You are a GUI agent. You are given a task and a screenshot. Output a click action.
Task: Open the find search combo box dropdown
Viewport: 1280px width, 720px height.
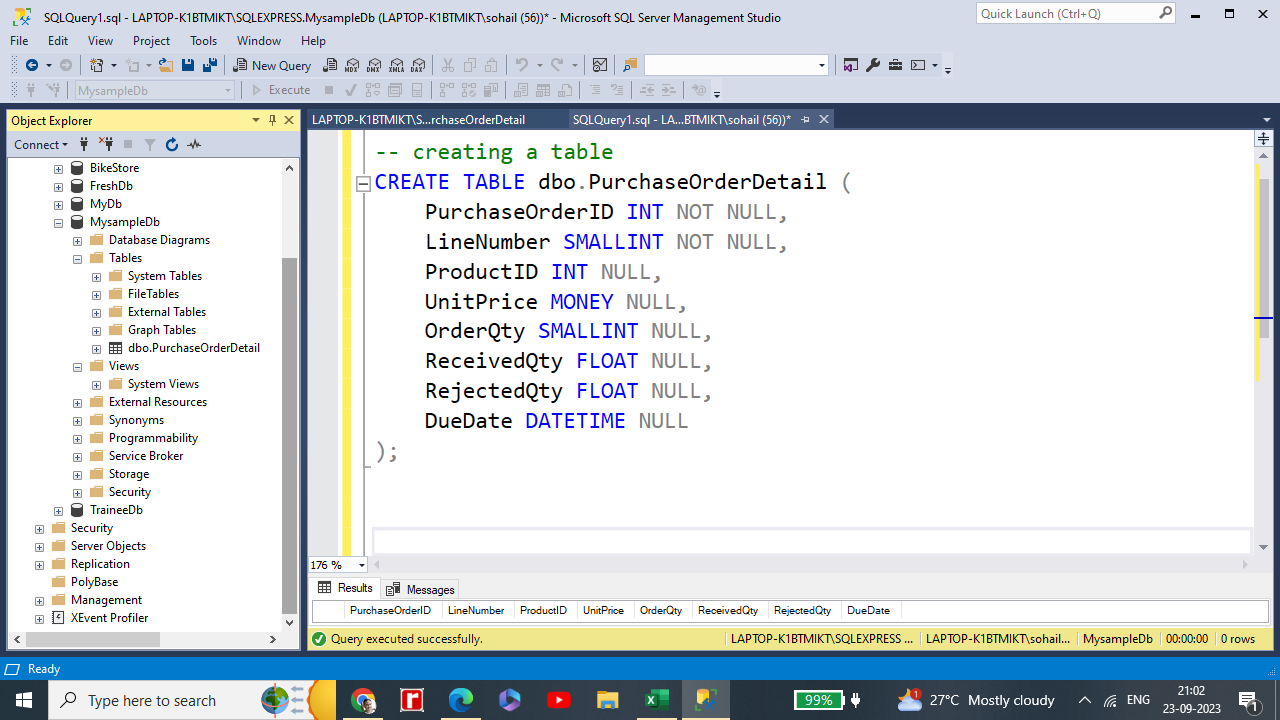tap(822, 65)
